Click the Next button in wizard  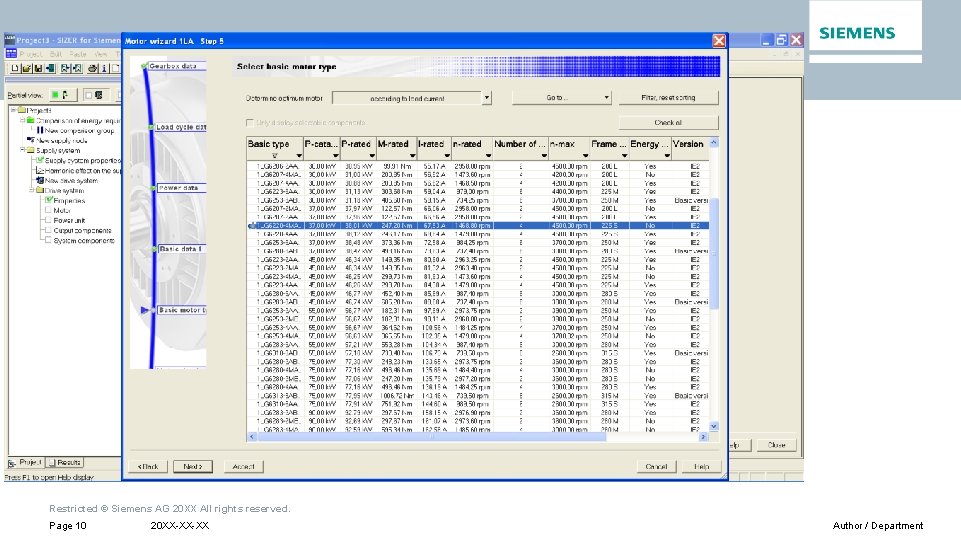[x=192, y=466]
